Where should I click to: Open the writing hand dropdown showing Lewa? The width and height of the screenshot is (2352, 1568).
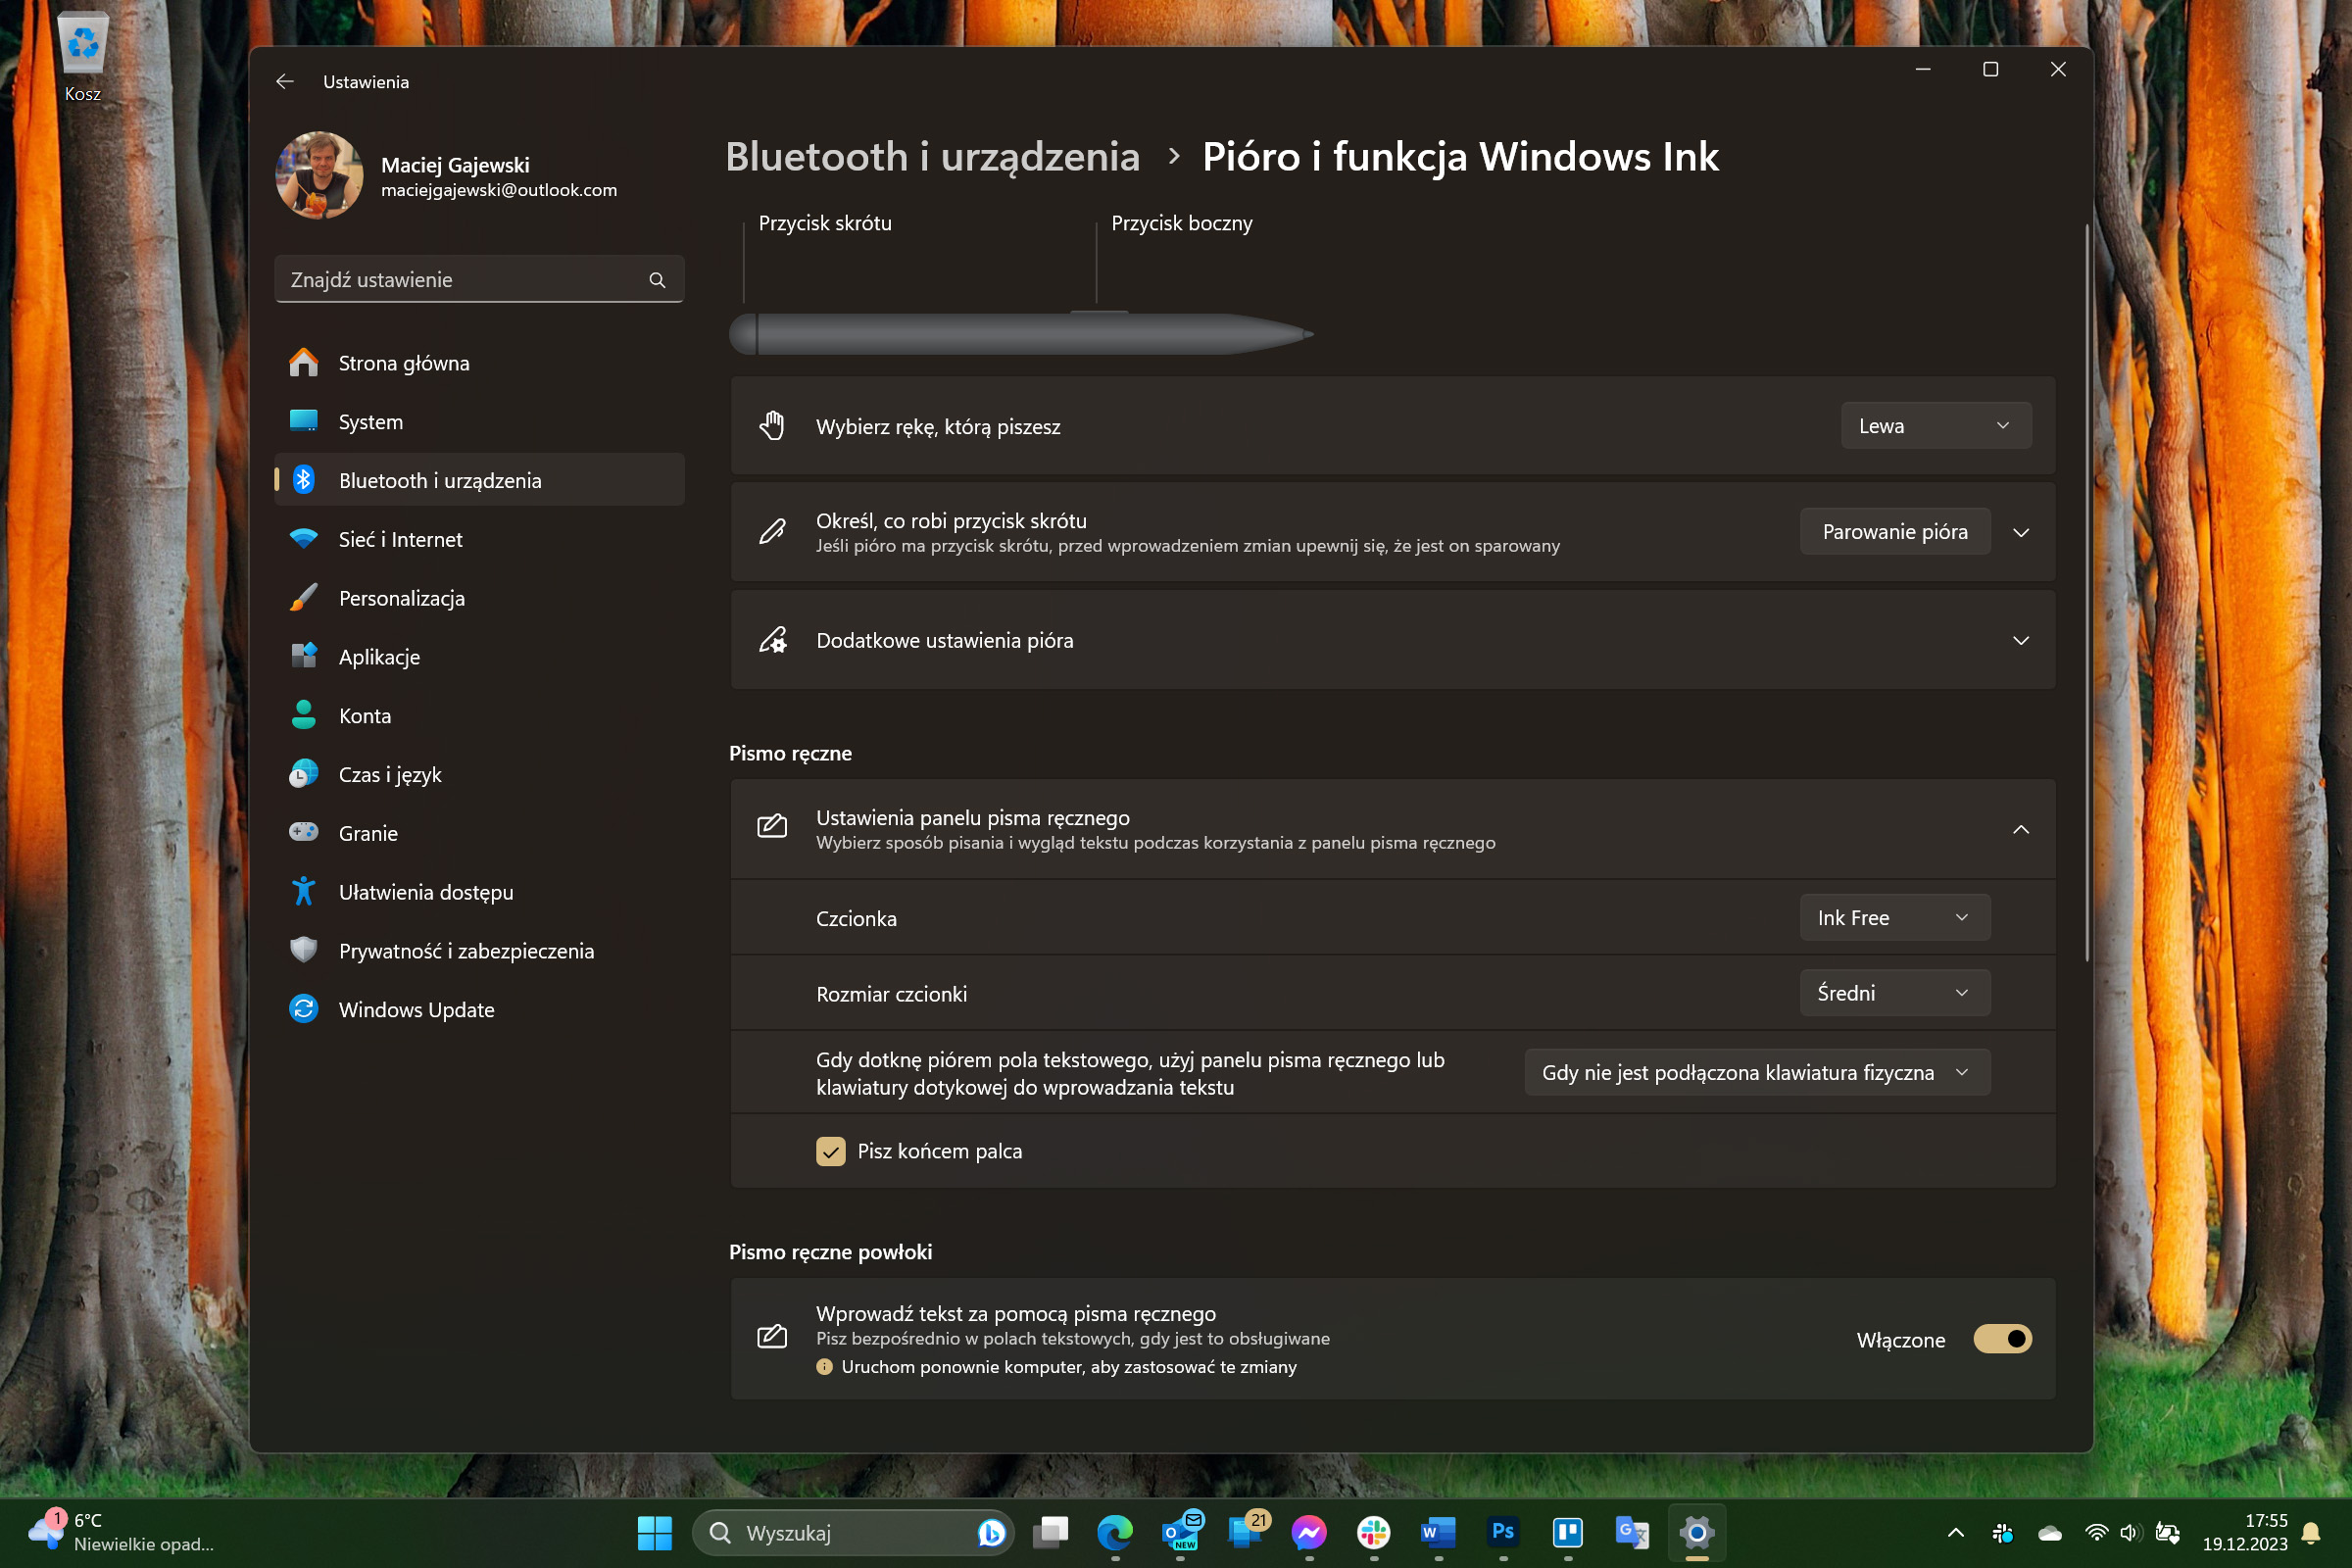1936,426
